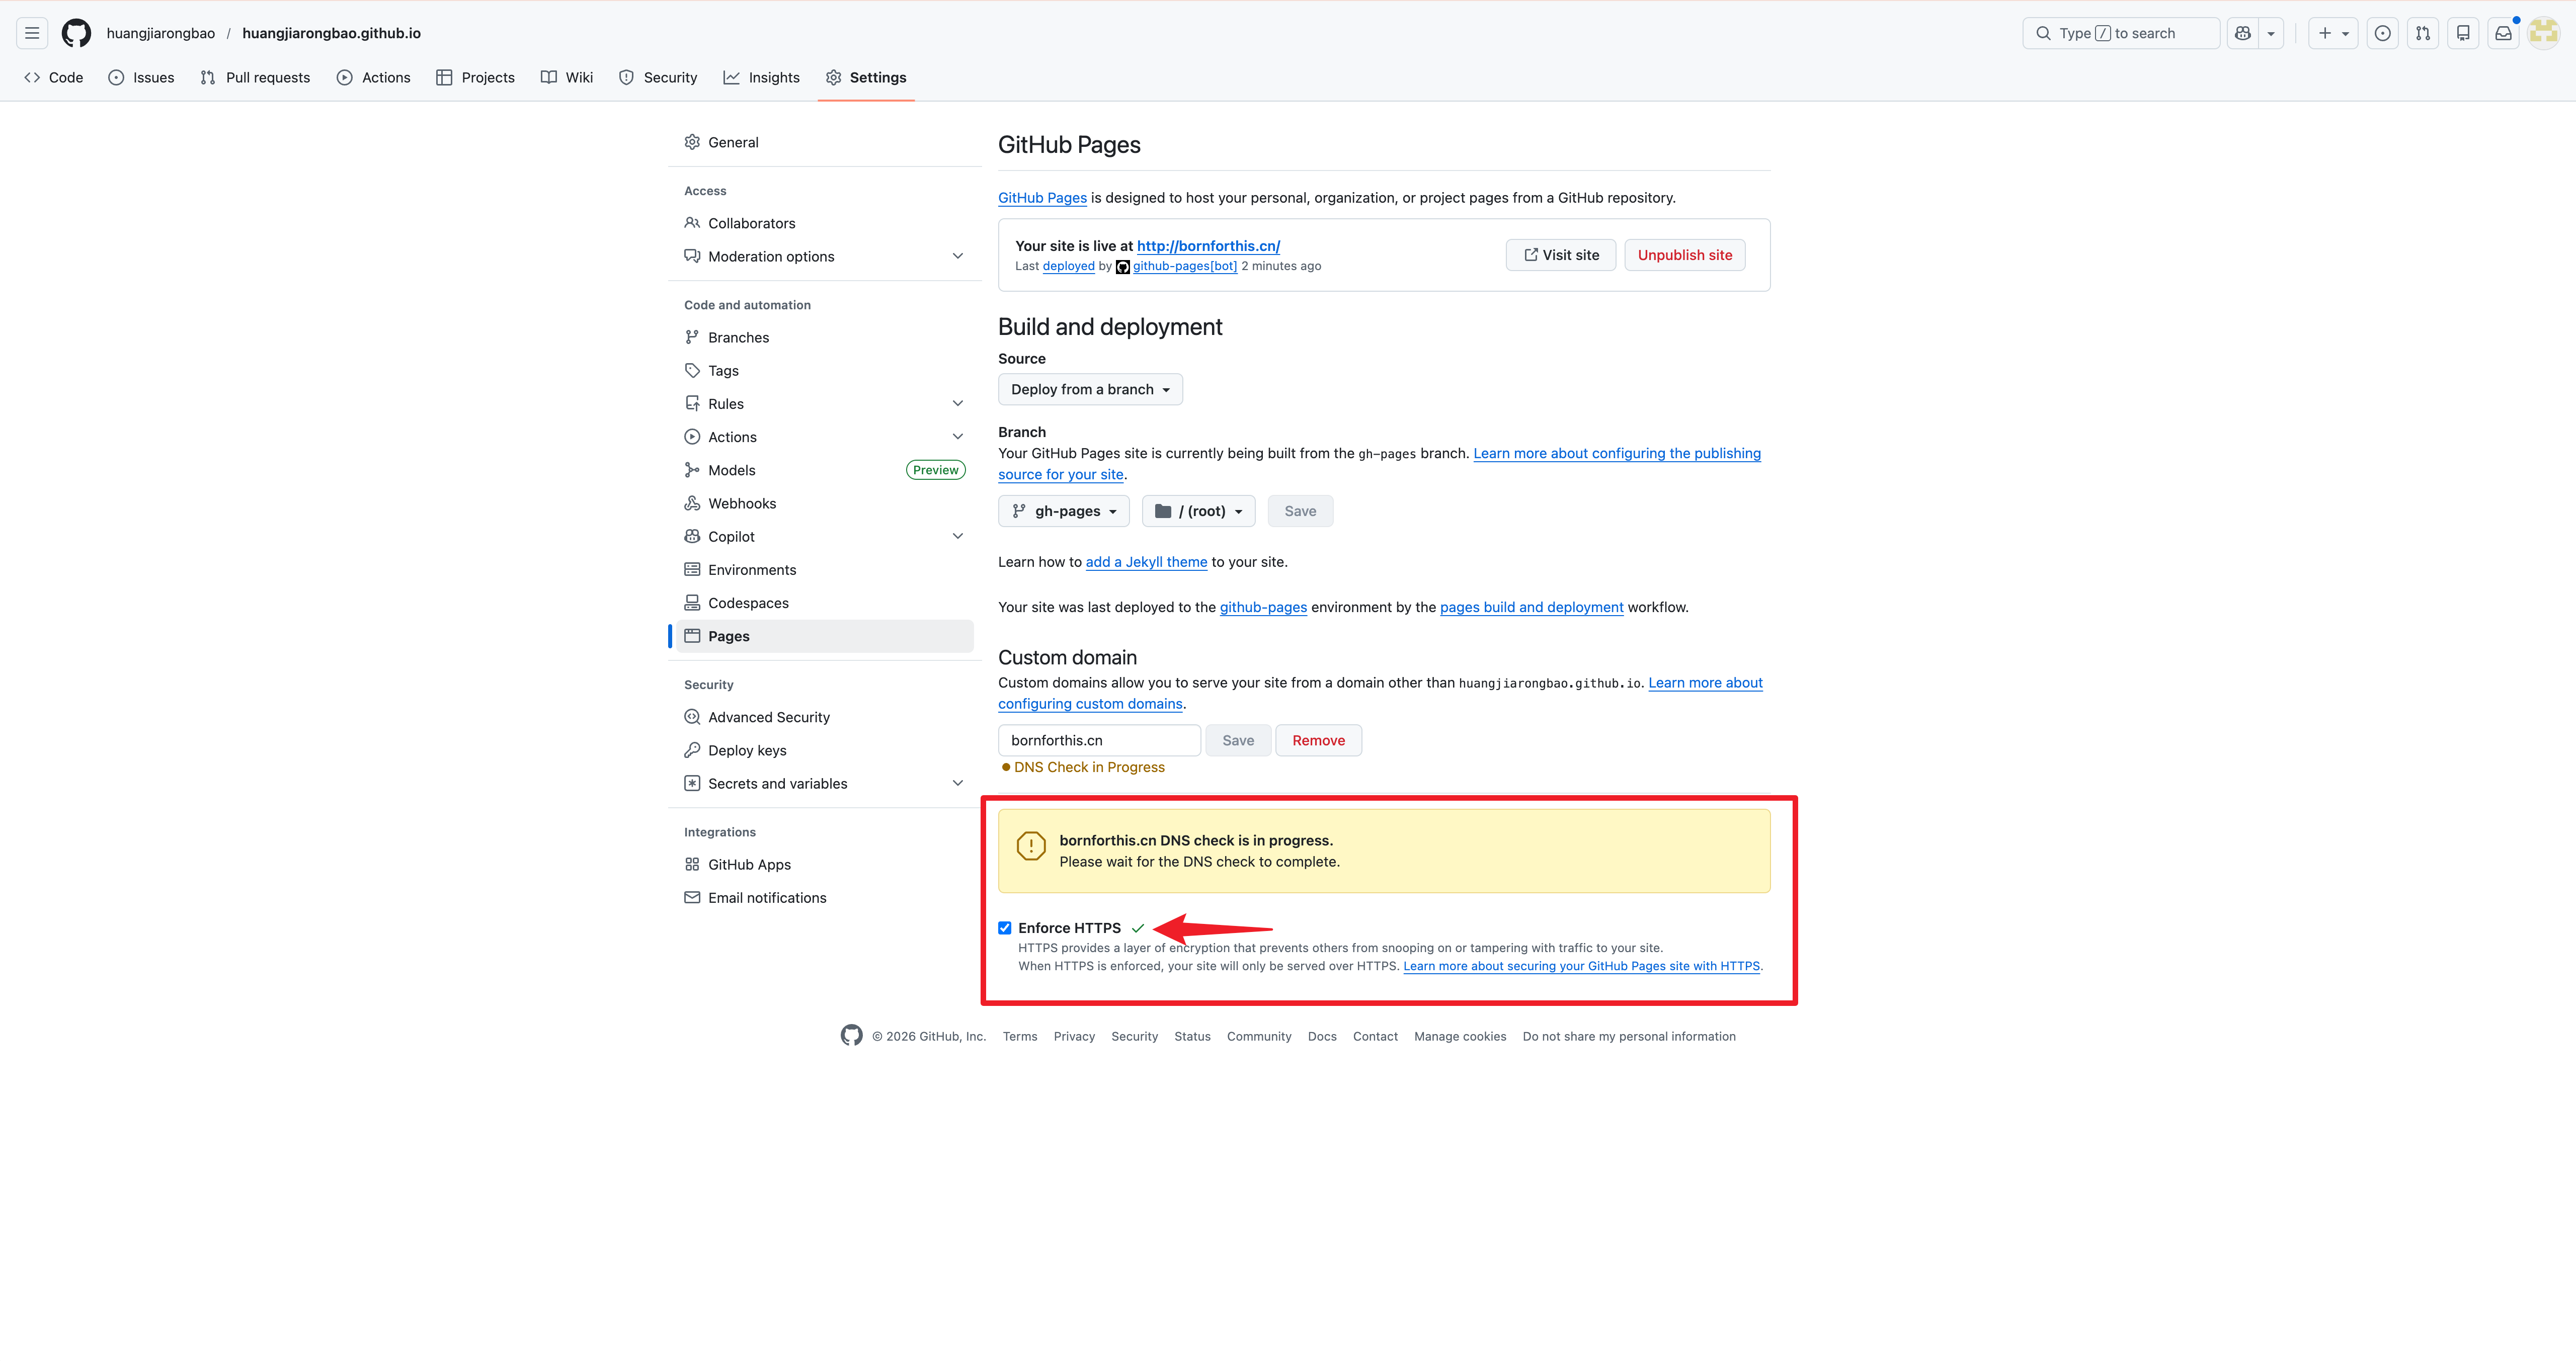The width and height of the screenshot is (2576, 1361).
Task: Follow the add a Jekyll theme link
Action: coord(1146,562)
